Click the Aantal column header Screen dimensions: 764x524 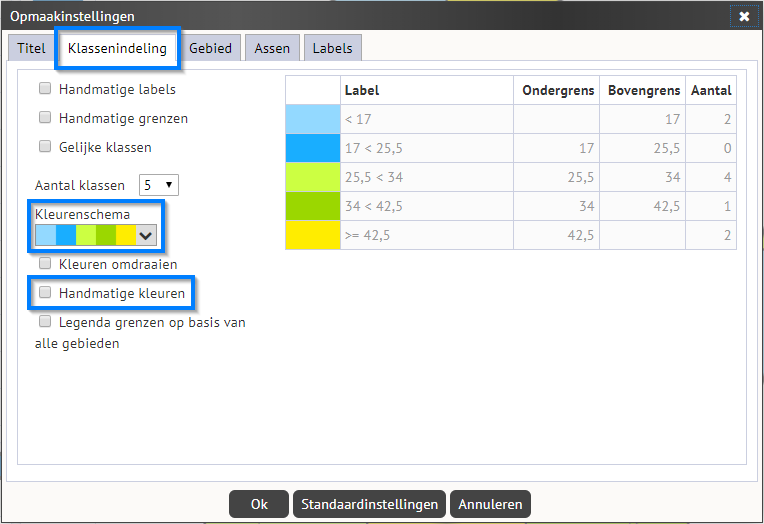point(711,90)
